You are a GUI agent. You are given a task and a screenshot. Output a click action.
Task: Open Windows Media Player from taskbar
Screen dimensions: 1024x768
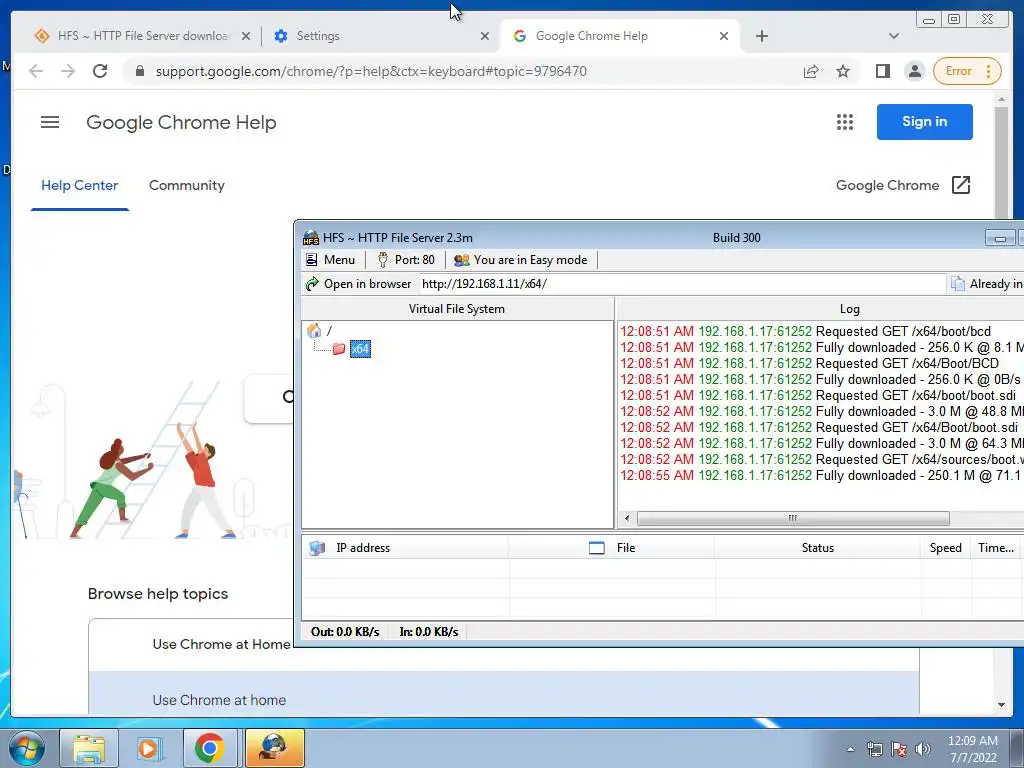(148, 748)
